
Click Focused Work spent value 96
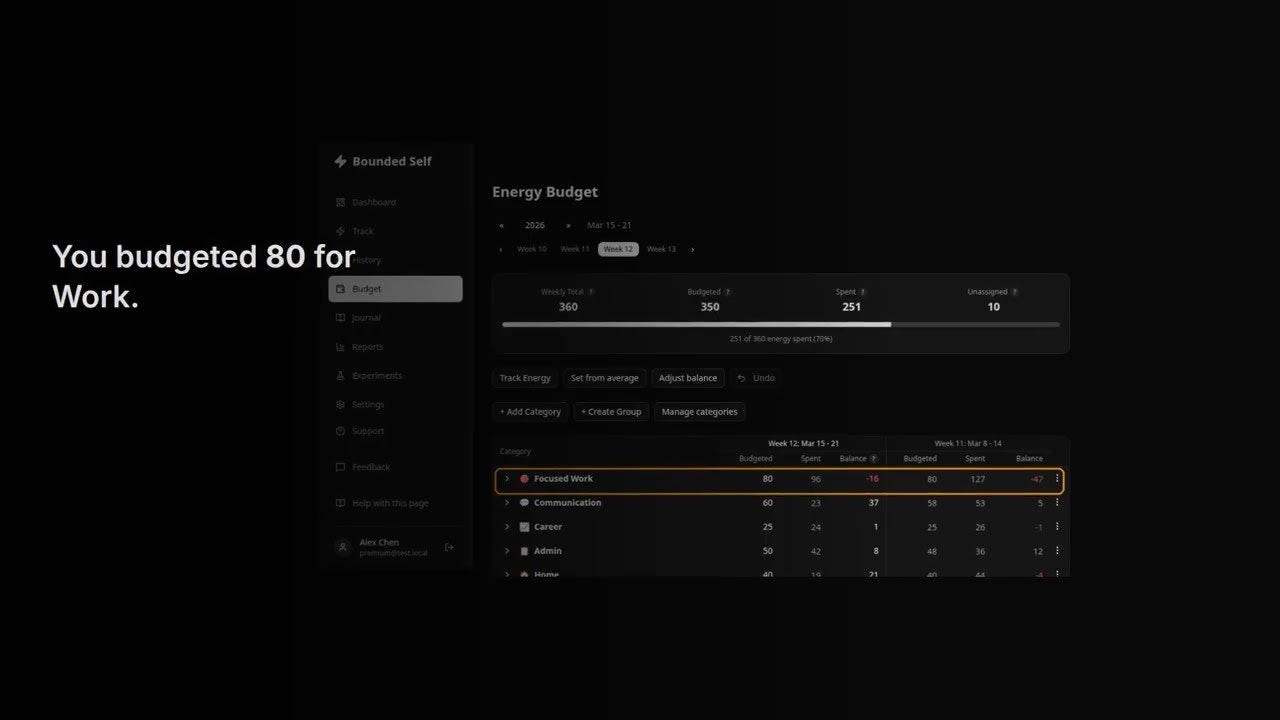click(816, 479)
